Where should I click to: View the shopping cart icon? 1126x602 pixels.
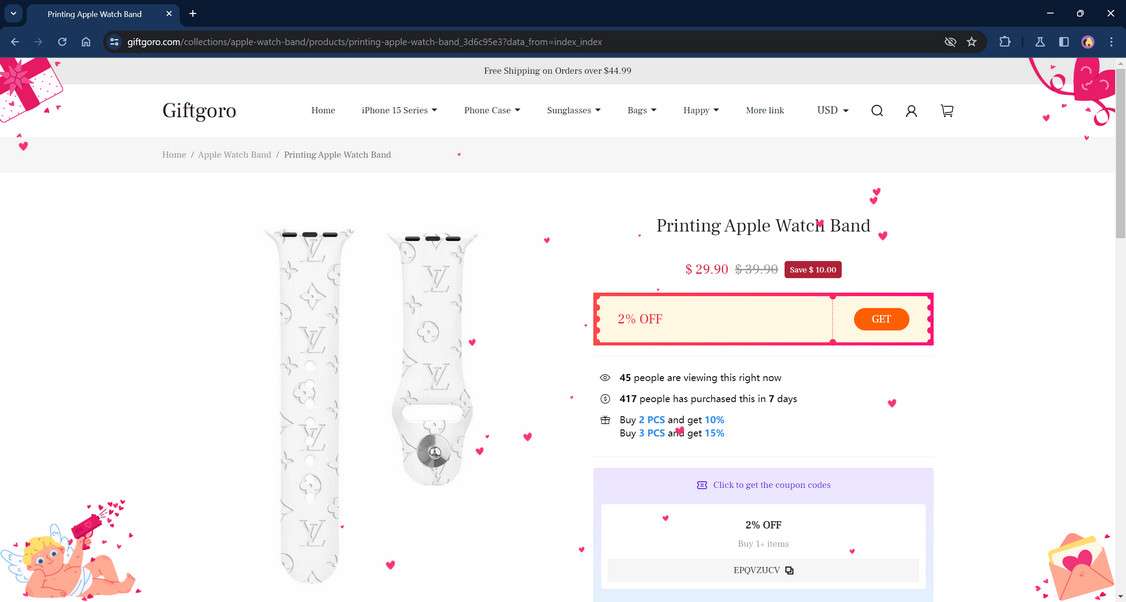tap(946, 110)
